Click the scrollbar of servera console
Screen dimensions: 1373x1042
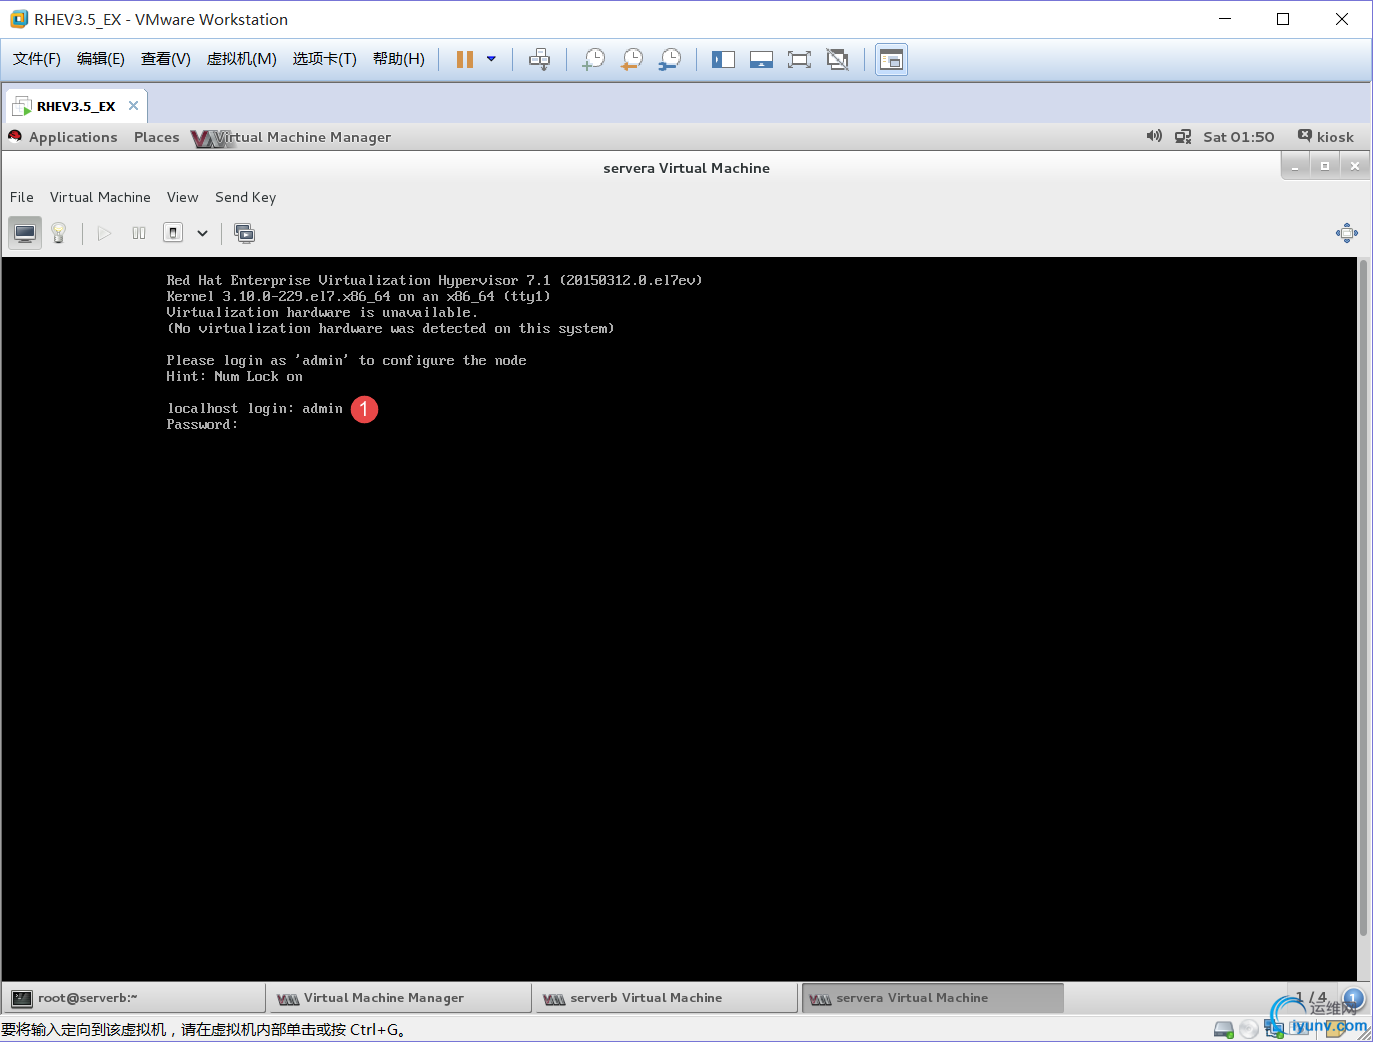coord(1363,597)
